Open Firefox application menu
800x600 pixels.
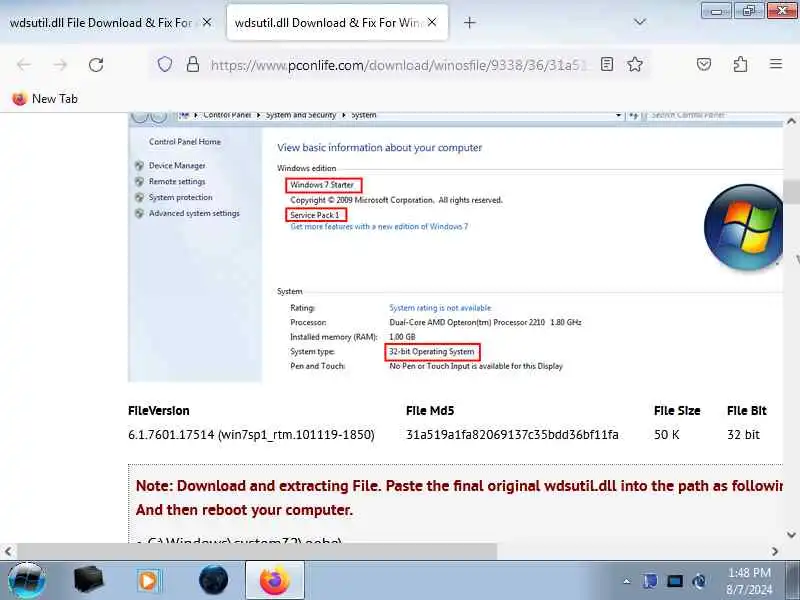776,64
